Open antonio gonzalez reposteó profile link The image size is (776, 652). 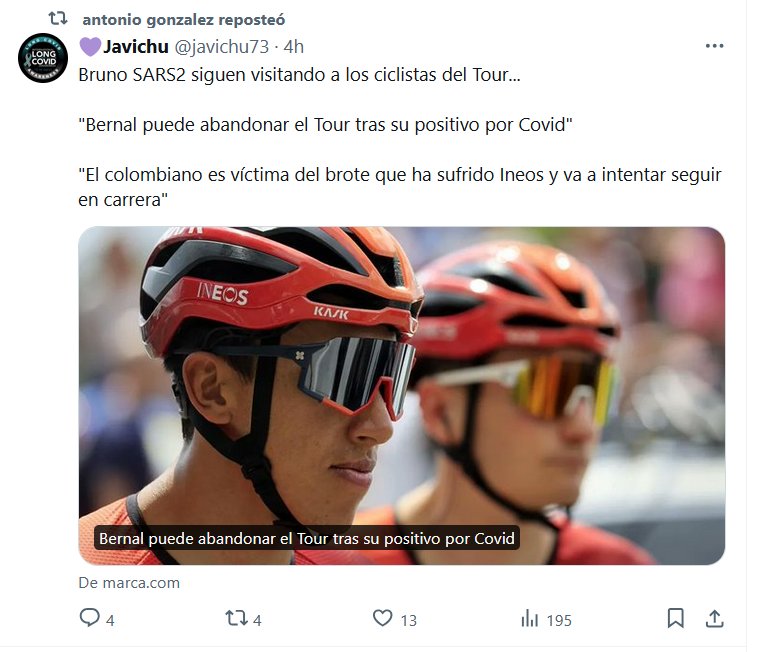[184, 20]
